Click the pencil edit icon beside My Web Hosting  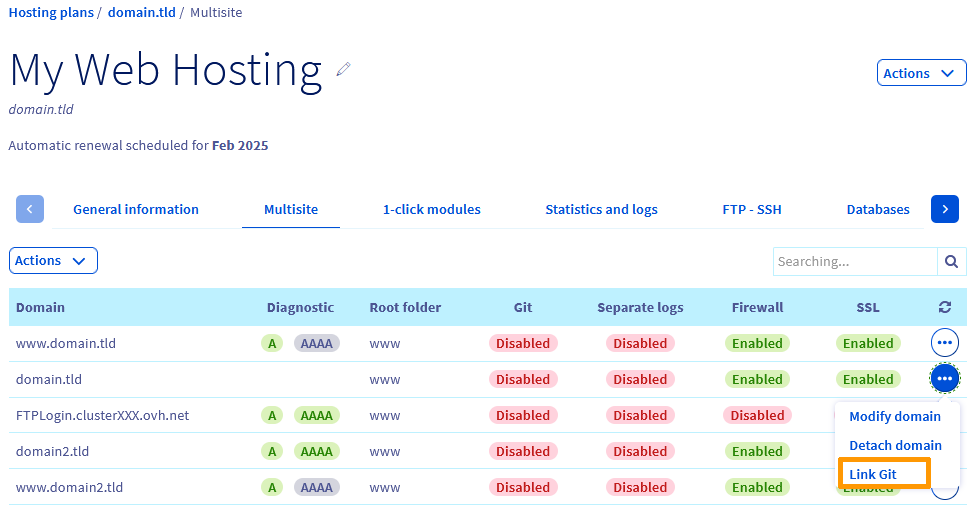(344, 69)
